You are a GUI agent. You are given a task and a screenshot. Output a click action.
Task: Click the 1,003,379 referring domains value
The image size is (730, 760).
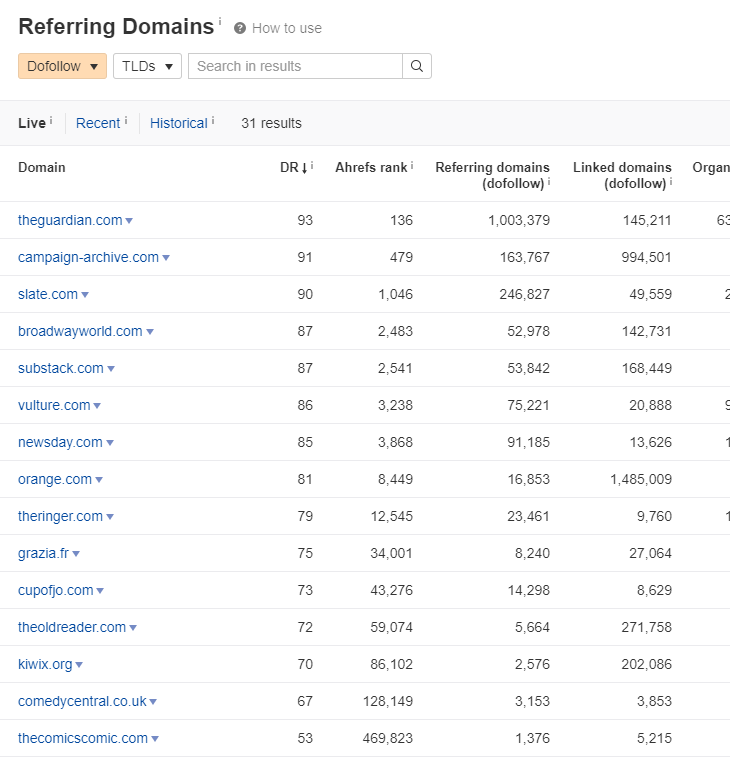(519, 220)
